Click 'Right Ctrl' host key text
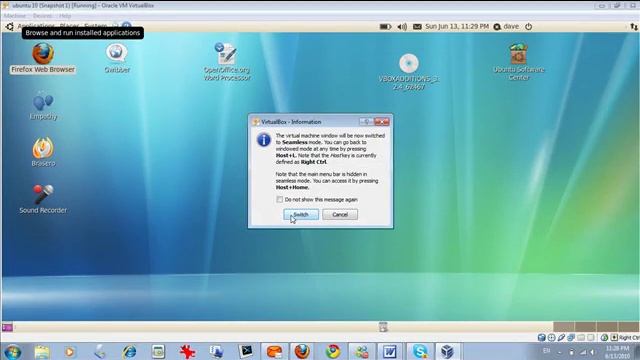 tap(629, 338)
